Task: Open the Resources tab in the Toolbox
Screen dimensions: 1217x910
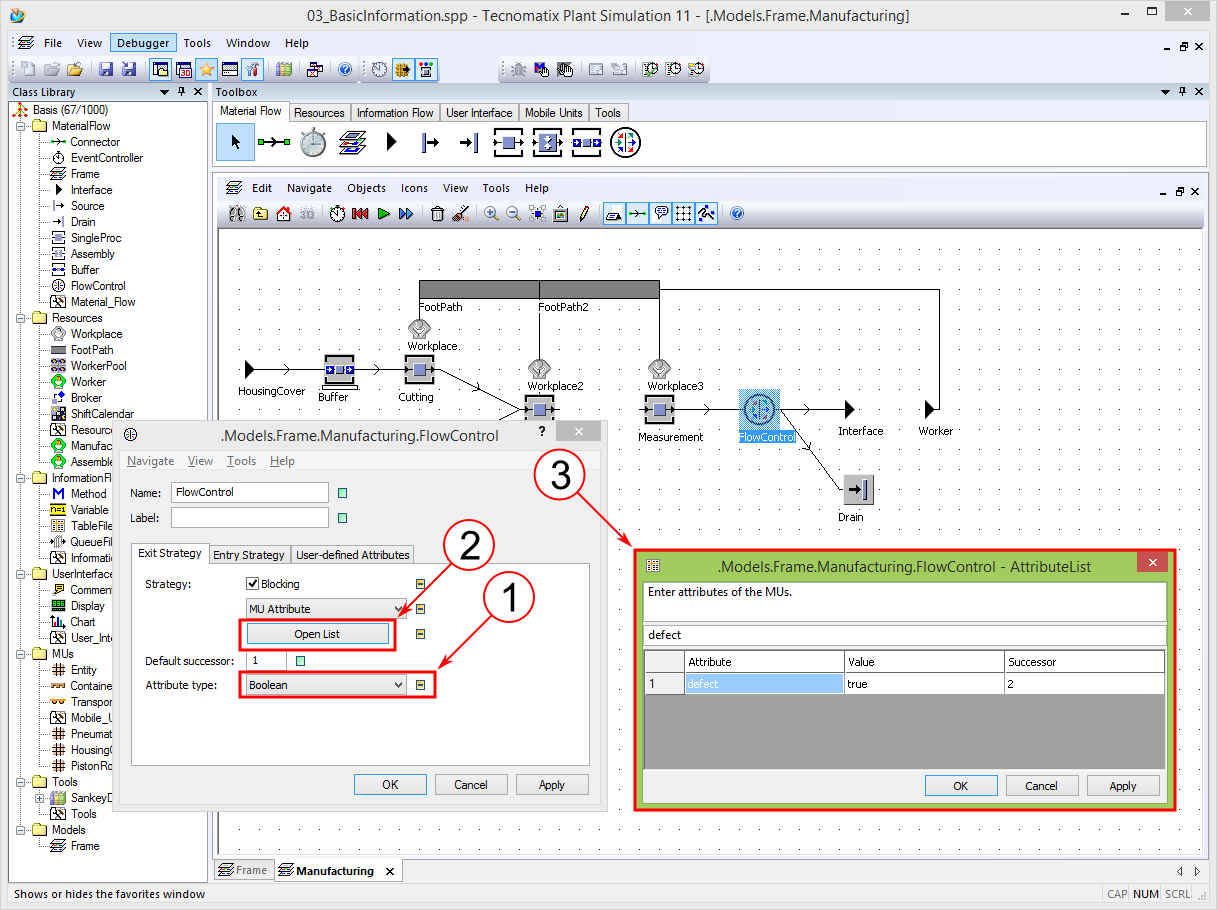Action: (x=319, y=113)
